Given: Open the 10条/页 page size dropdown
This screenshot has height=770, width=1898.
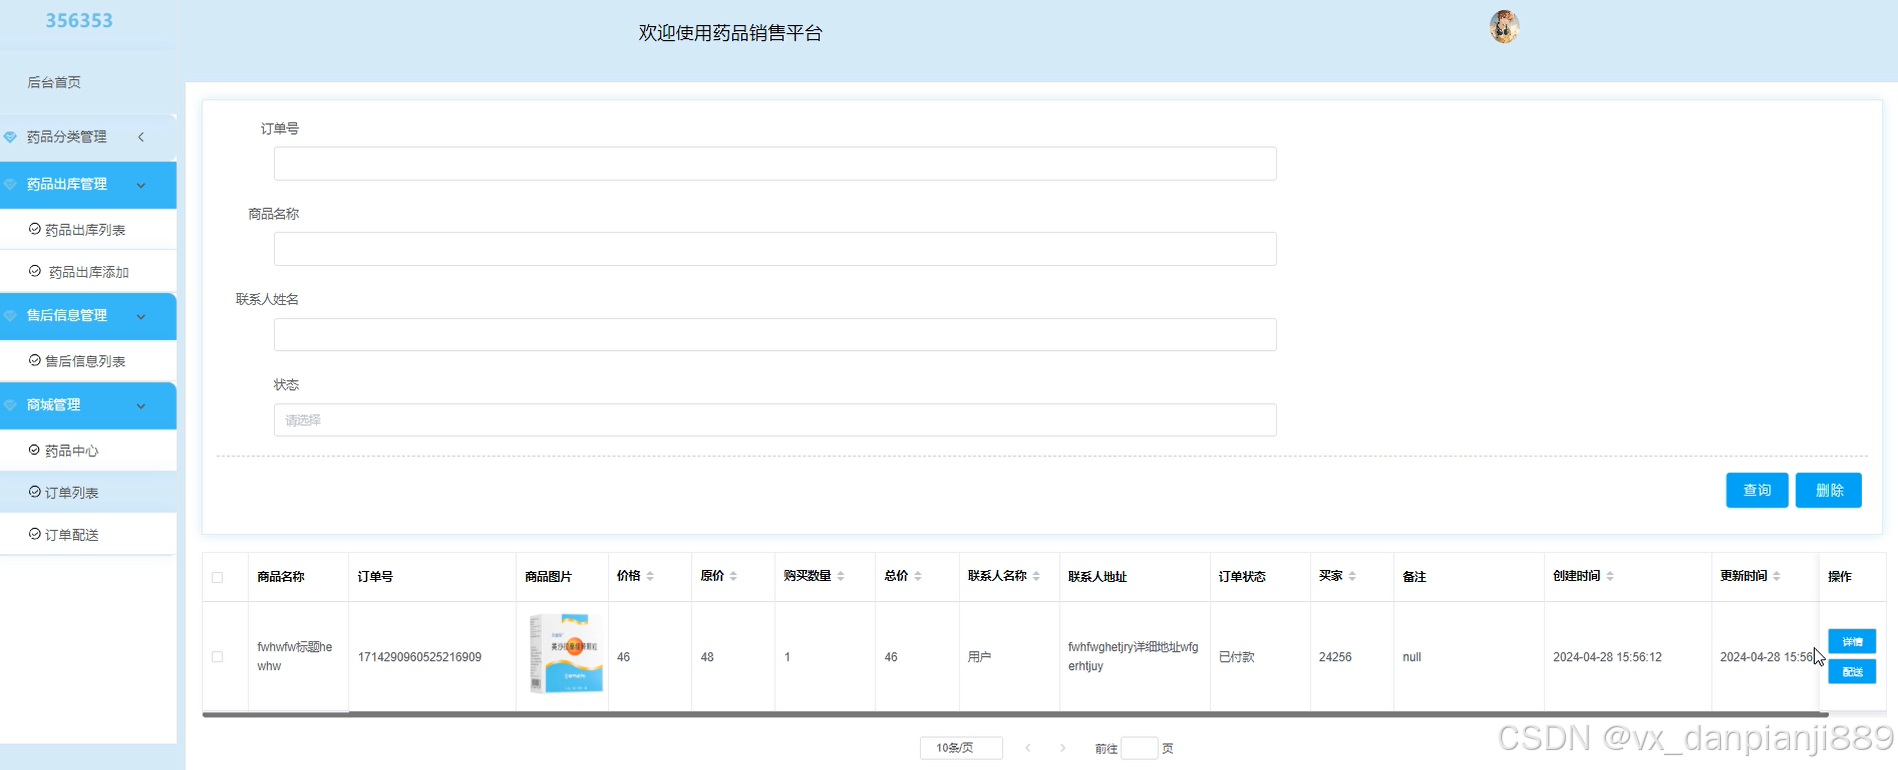Looking at the screenshot, I should coord(961,748).
